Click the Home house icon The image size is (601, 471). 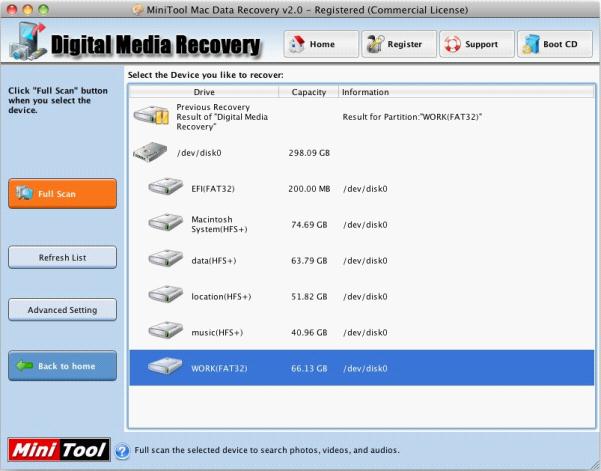[x=297, y=44]
